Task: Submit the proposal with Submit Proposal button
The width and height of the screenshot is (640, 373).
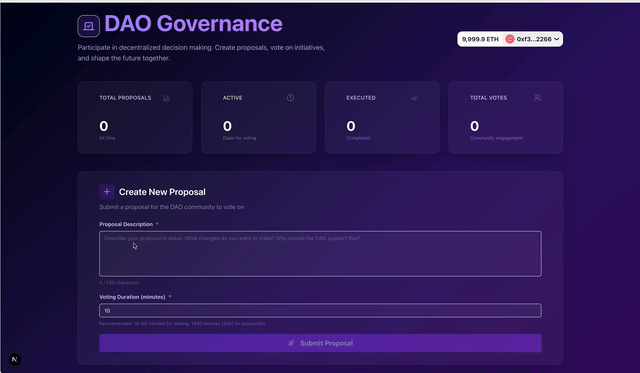Action: tap(320, 343)
